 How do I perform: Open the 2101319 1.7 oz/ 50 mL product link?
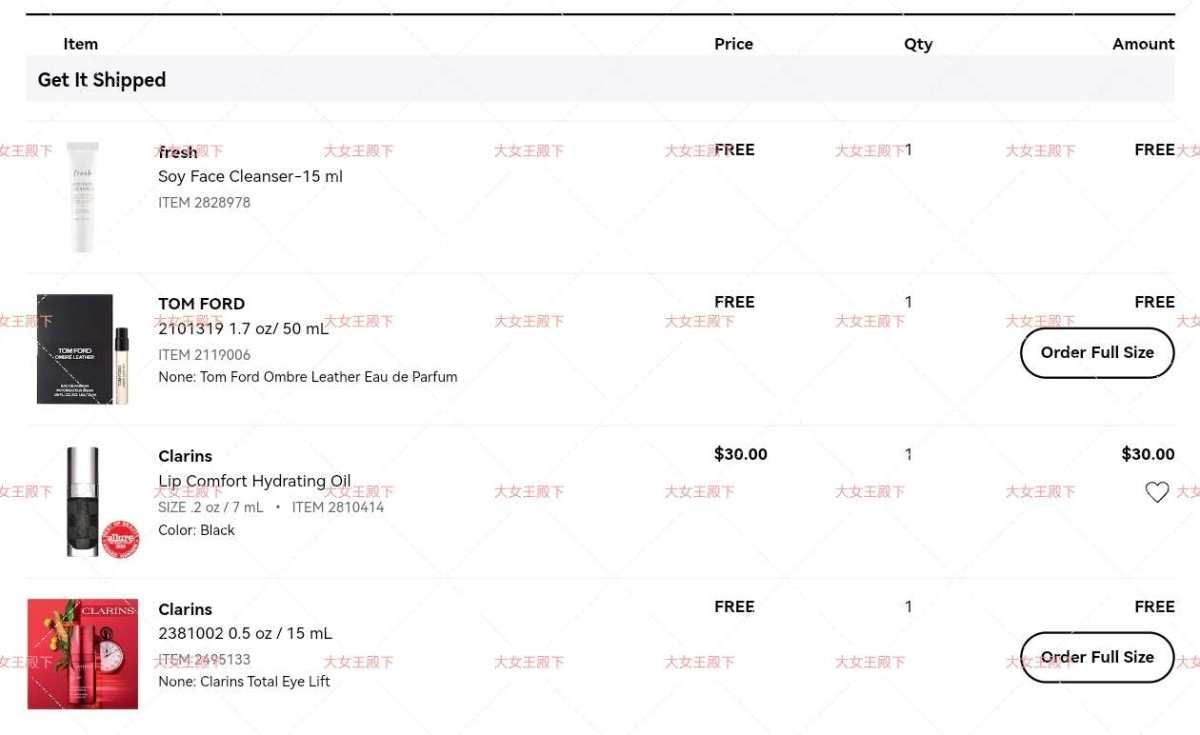click(x=243, y=328)
